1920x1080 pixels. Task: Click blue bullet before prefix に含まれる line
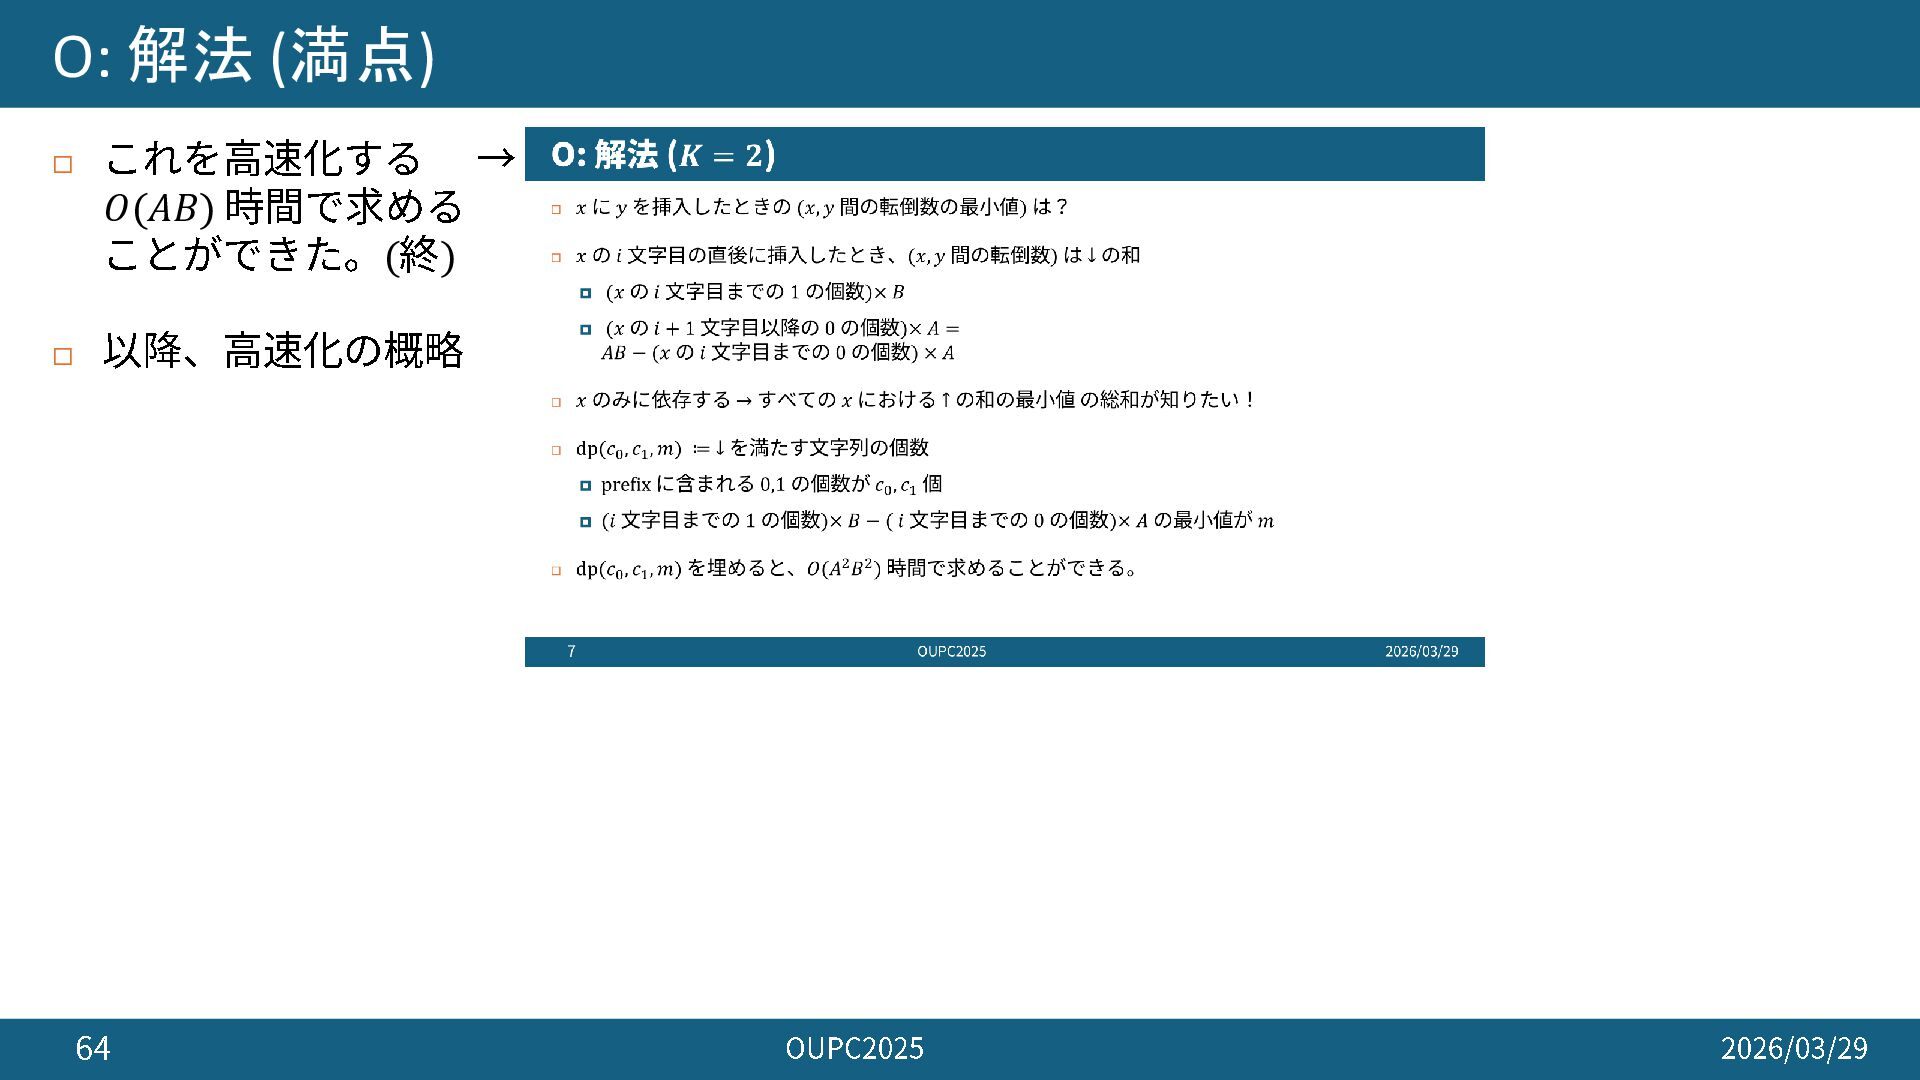(x=585, y=486)
